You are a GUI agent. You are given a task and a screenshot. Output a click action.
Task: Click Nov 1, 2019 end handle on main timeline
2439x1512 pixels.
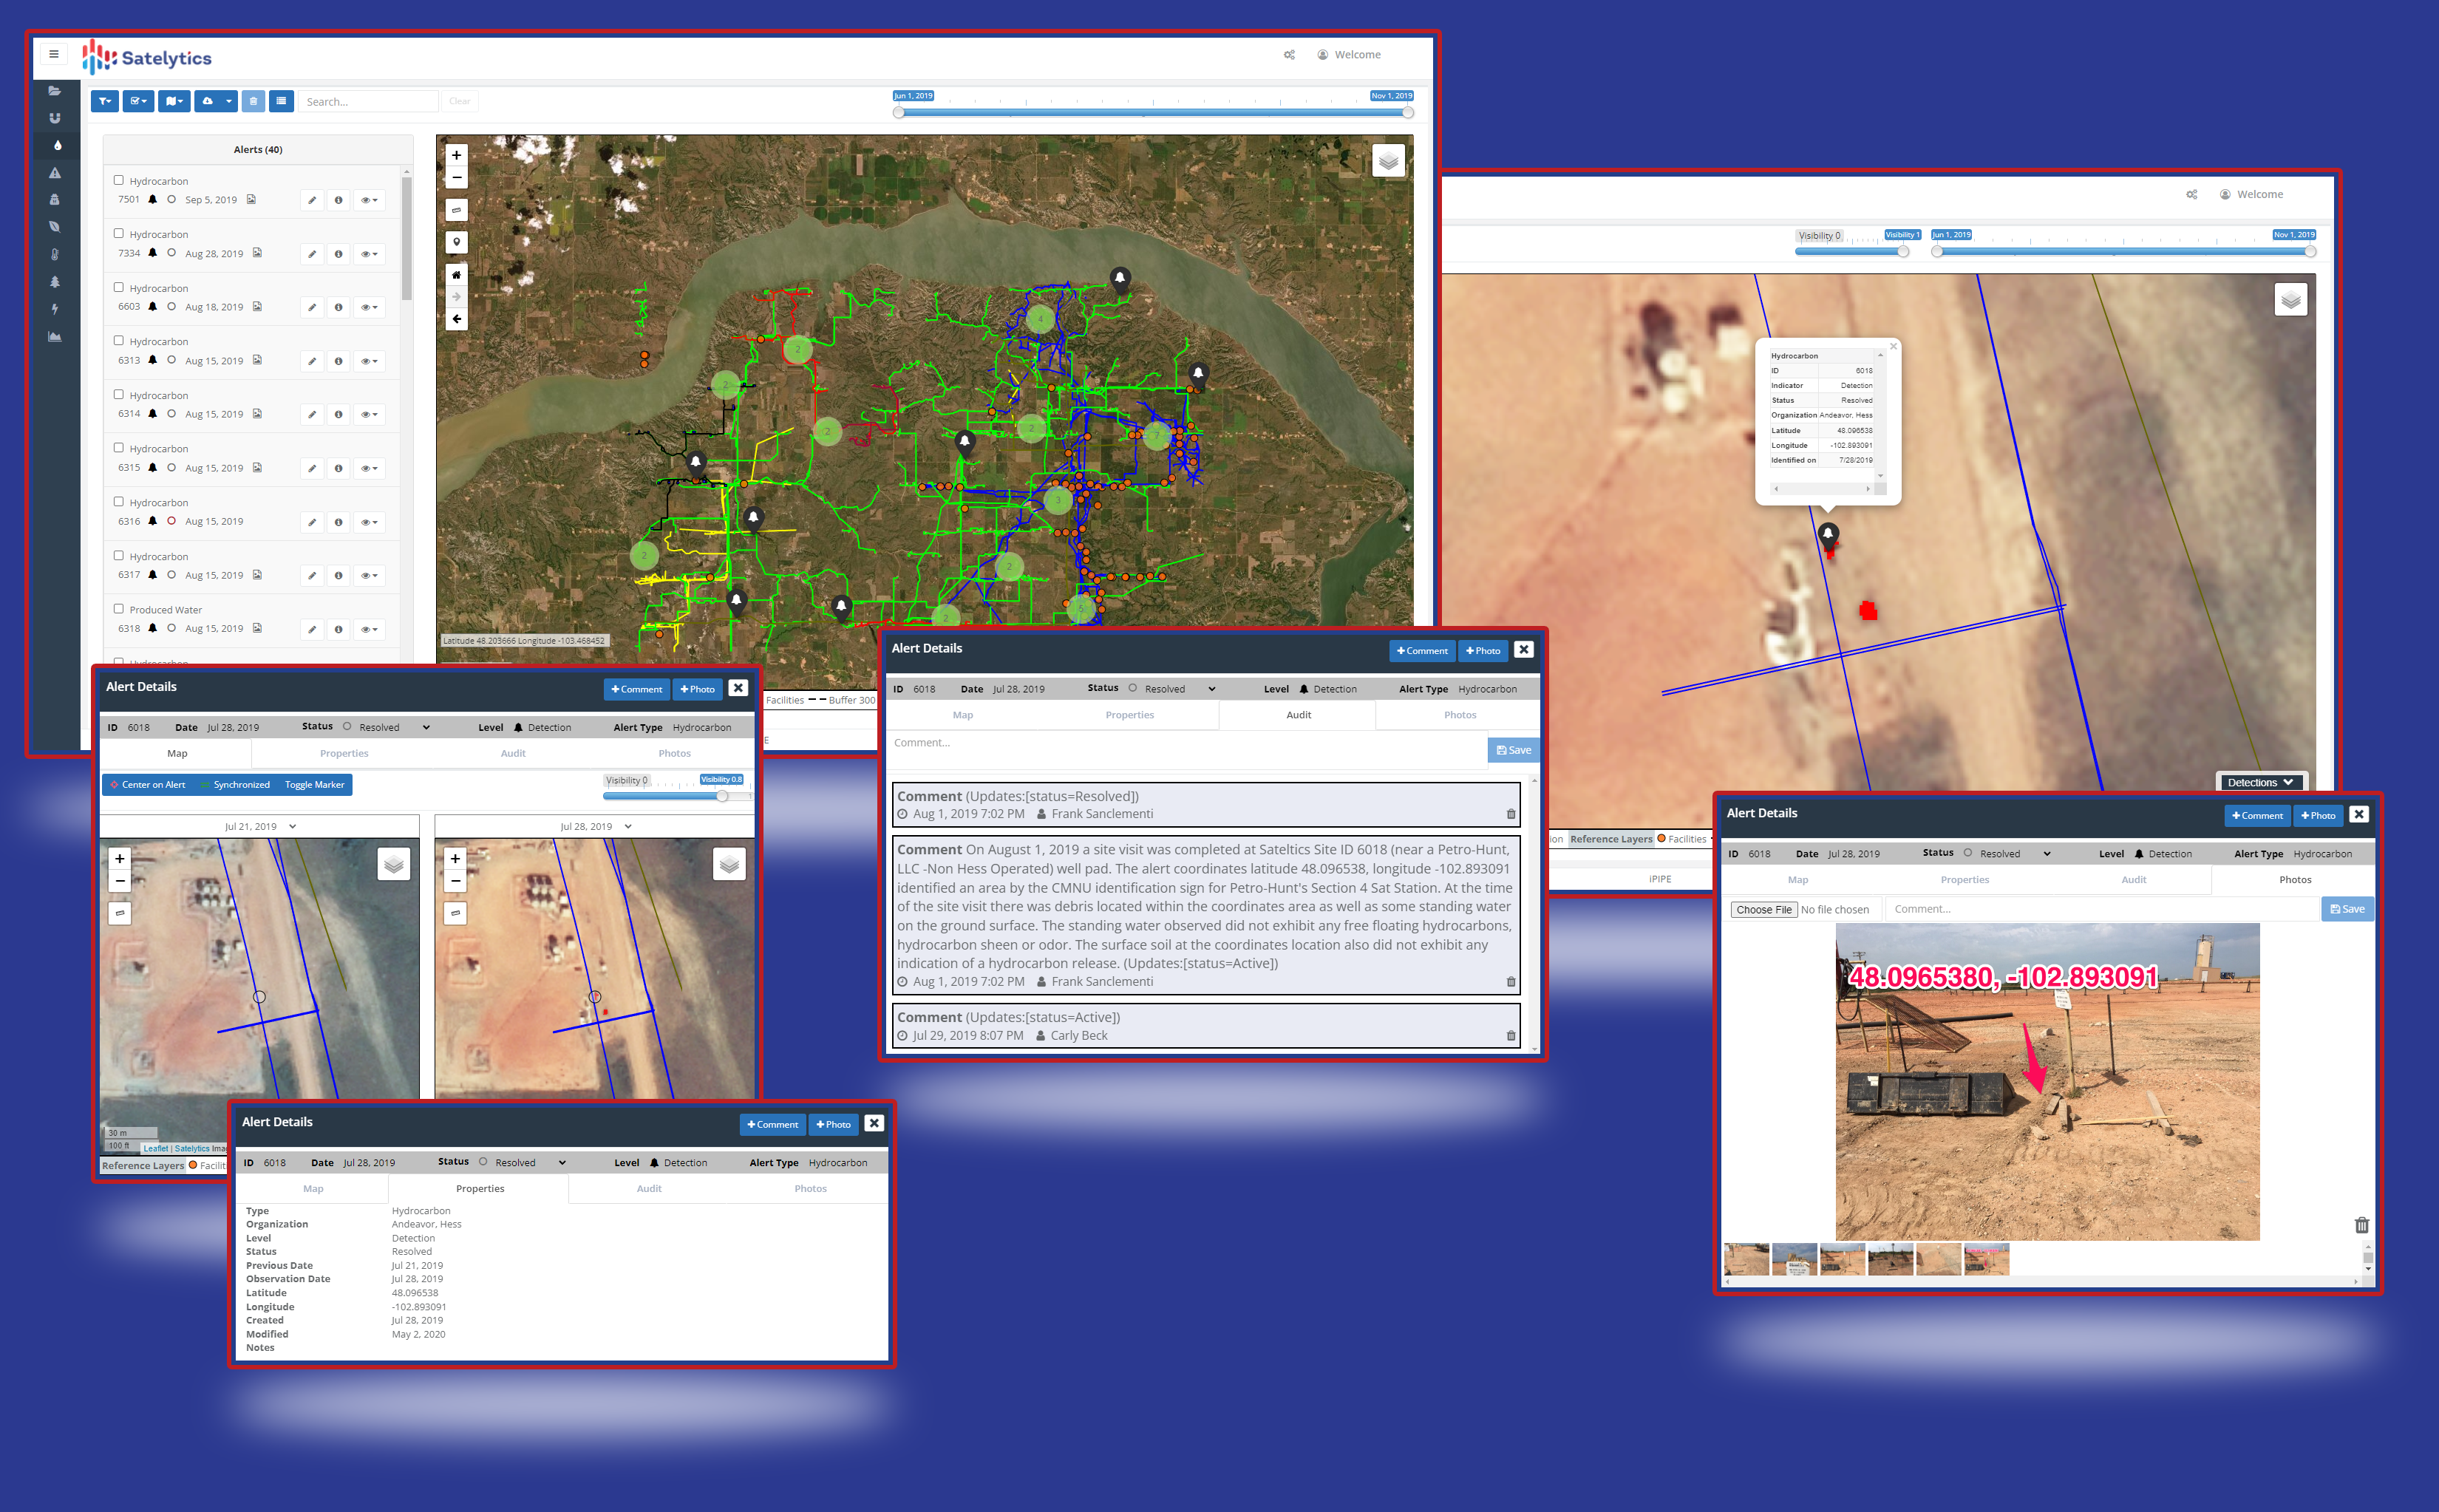pos(1408,113)
